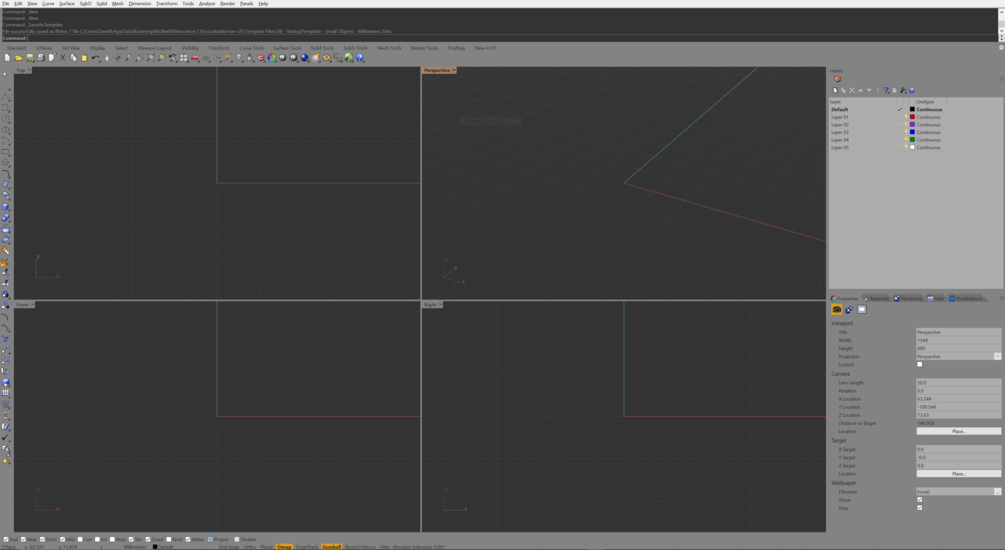Toggle Ortho in status bar
1005x550 pixels.
click(249, 547)
